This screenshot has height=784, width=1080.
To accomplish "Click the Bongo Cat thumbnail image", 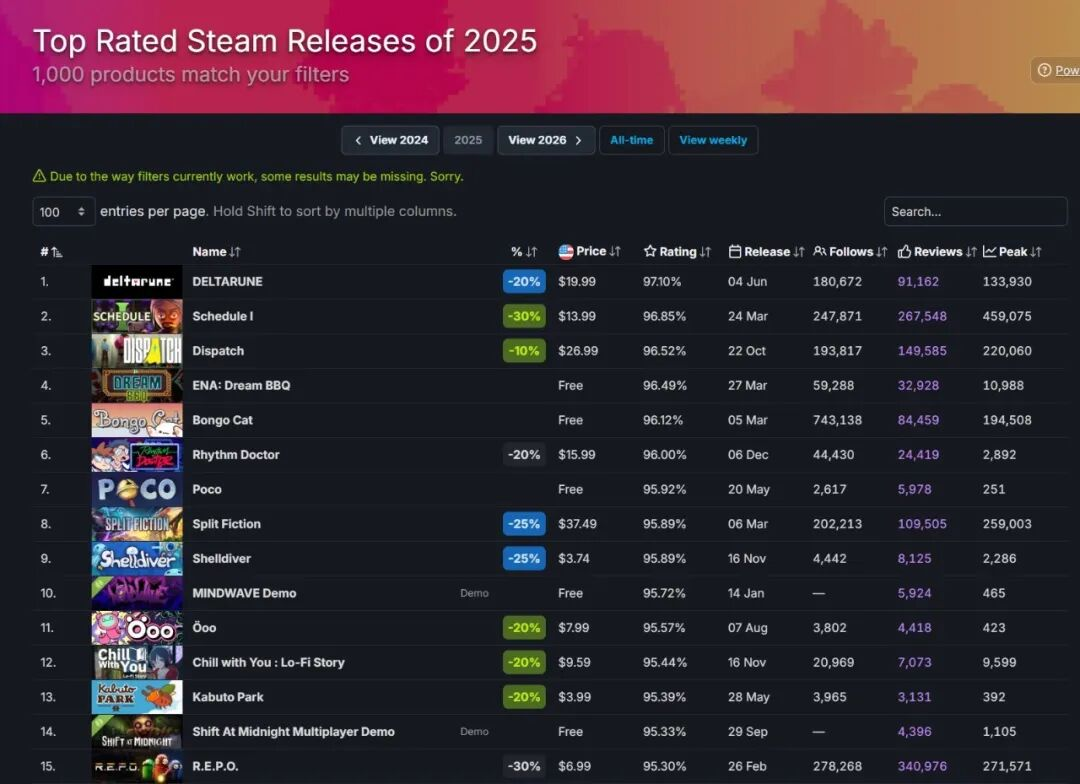I will [x=137, y=420].
